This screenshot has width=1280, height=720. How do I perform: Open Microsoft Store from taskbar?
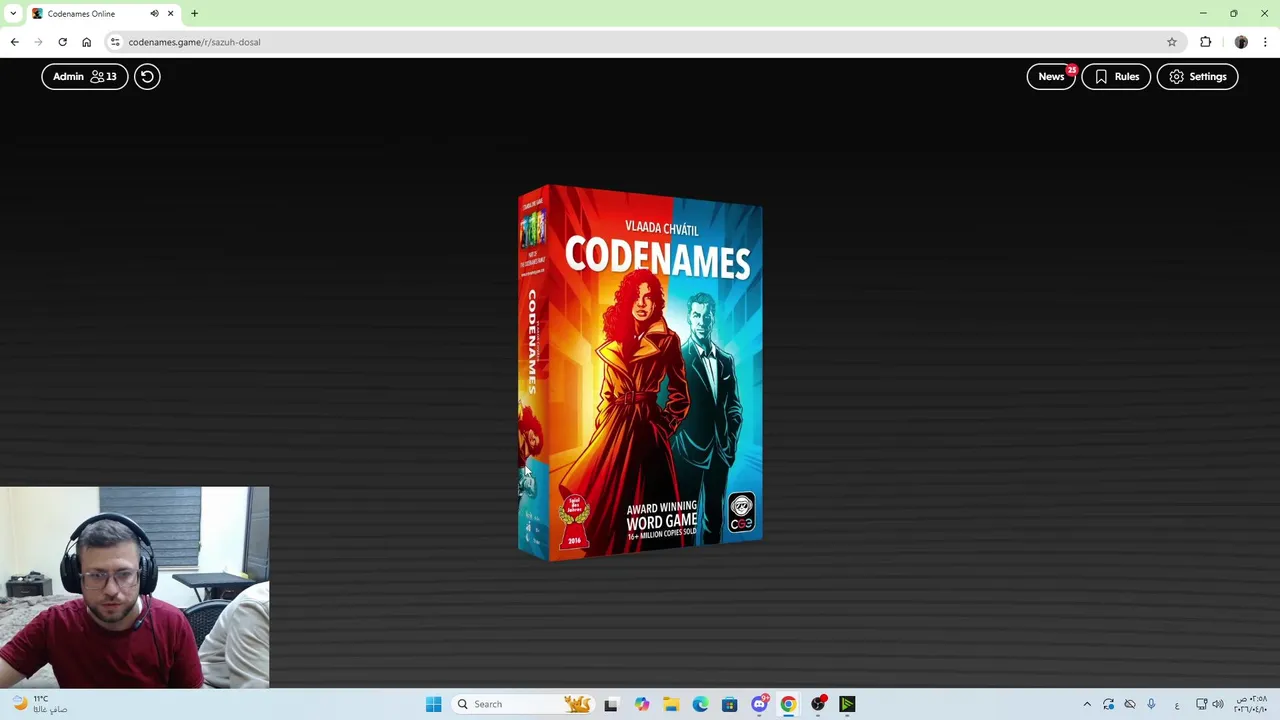[x=729, y=704]
